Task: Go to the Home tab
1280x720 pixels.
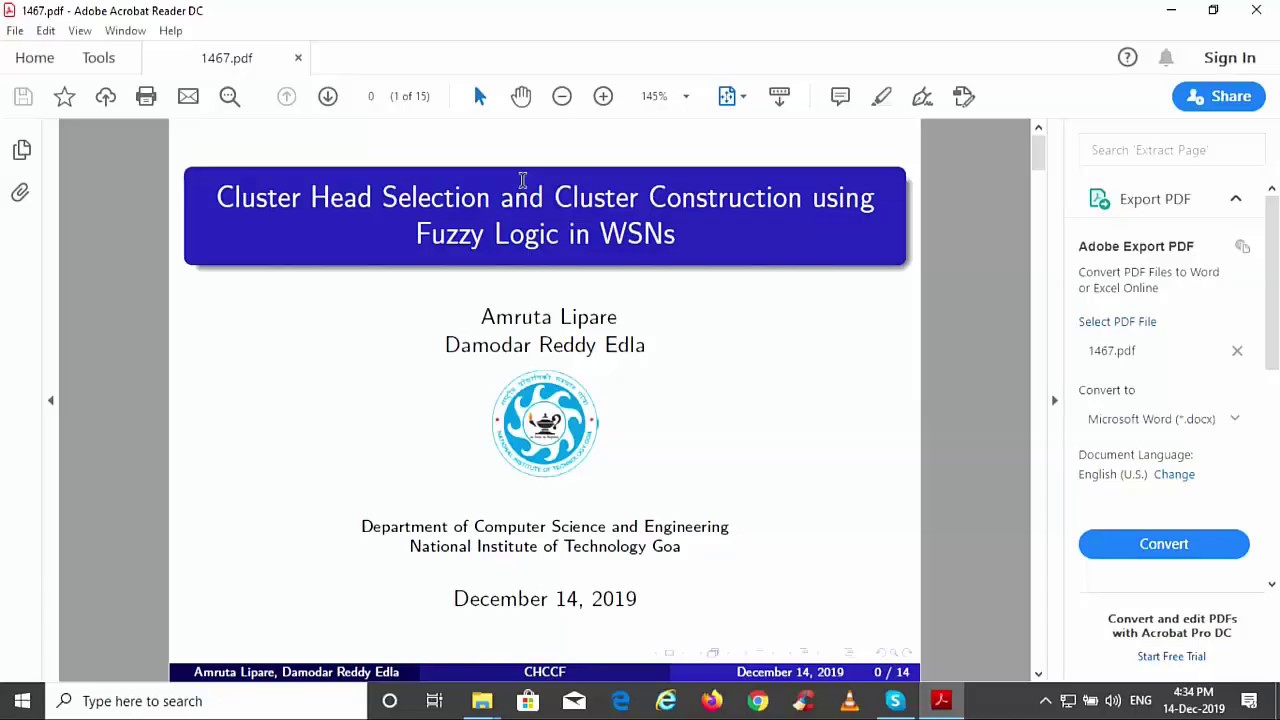Action: pos(35,58)
